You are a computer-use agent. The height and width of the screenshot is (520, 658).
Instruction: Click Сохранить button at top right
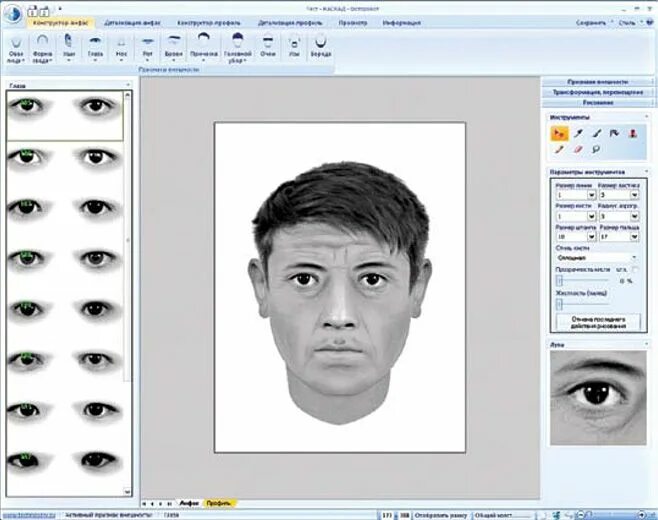pyautogui.click(x=591, y=23)
